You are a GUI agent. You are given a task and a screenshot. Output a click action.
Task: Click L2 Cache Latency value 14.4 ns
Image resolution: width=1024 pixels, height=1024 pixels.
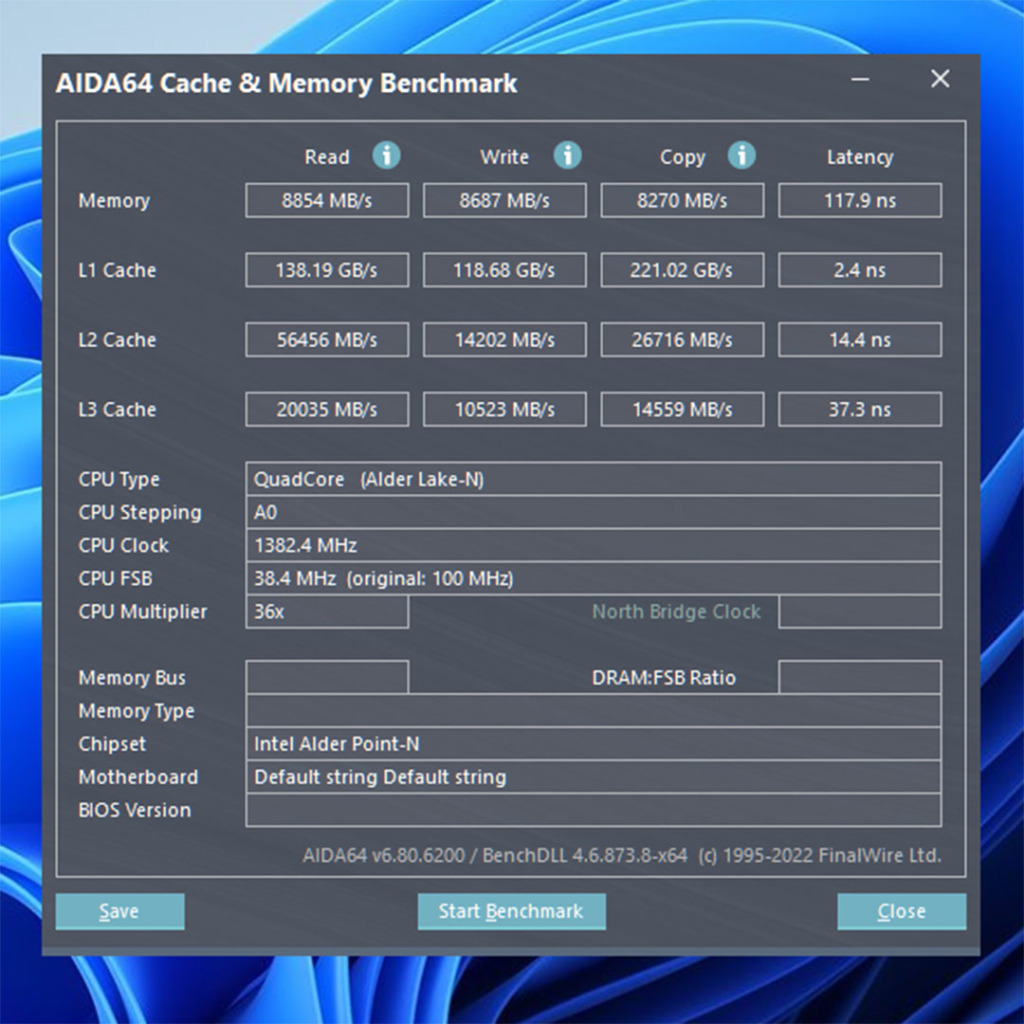click(860, 340)
